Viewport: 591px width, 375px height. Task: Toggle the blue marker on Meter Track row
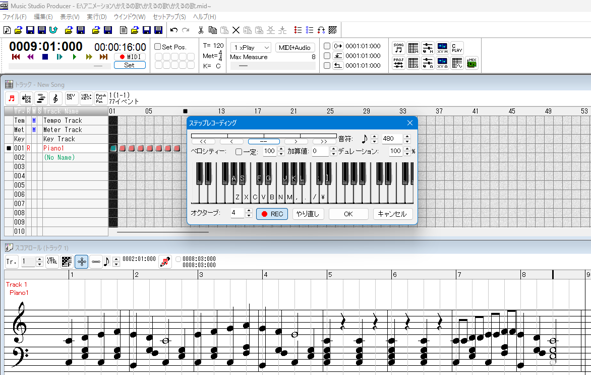tap(34, 130)
